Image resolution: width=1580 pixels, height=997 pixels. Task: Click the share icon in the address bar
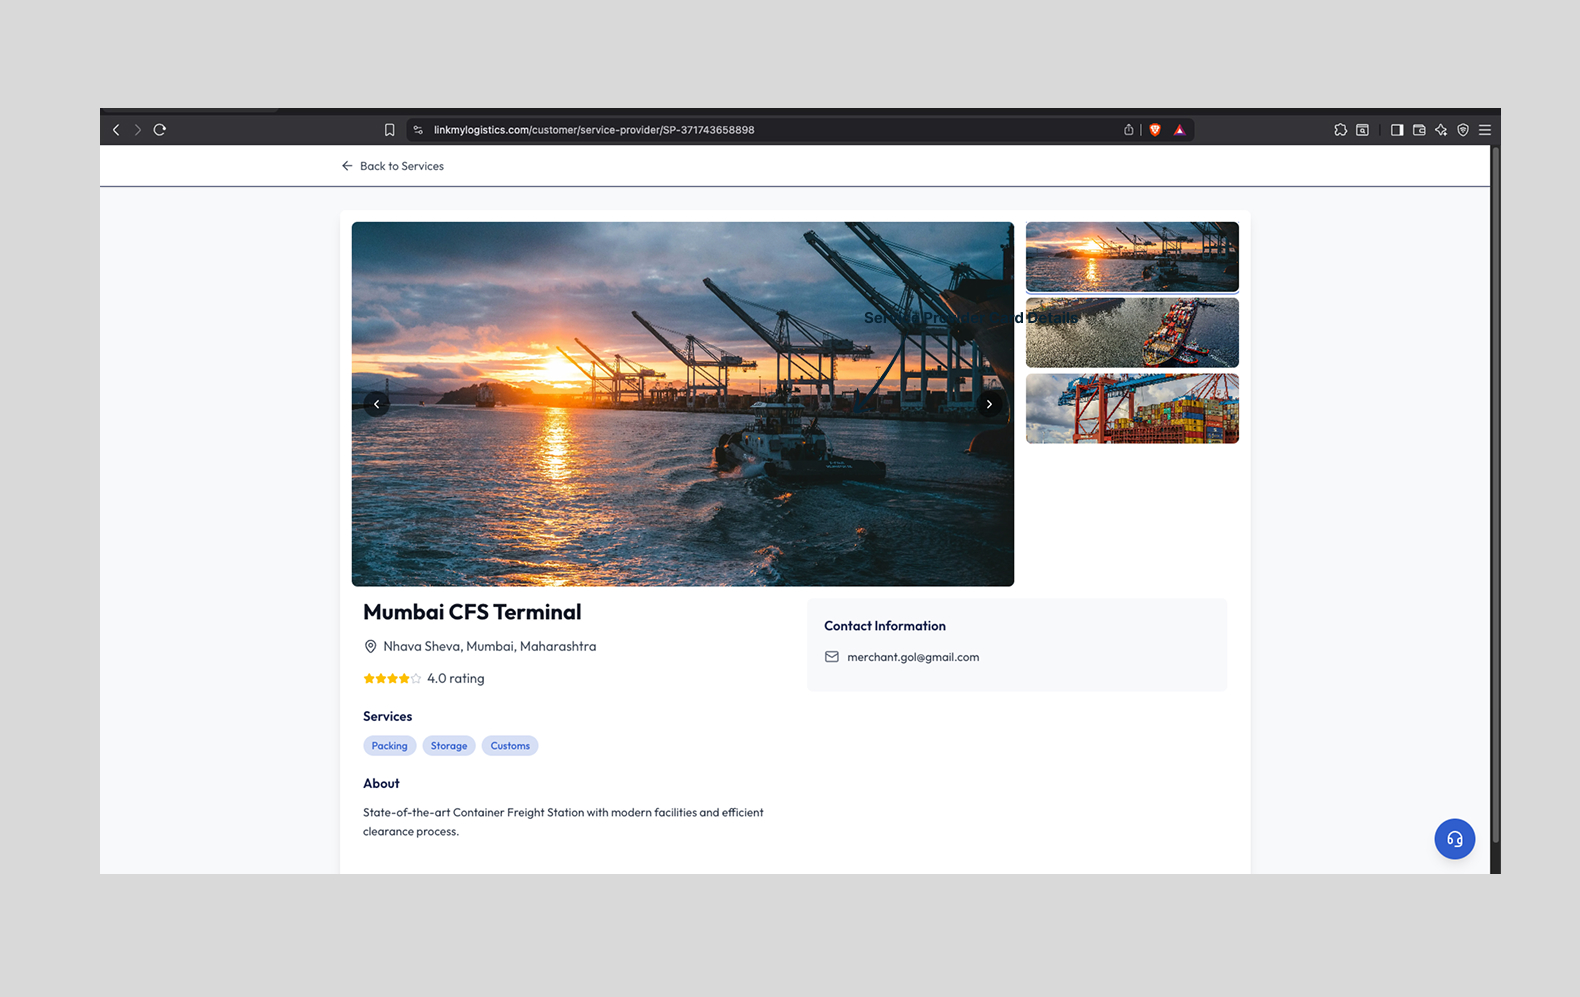[1129, 130]
